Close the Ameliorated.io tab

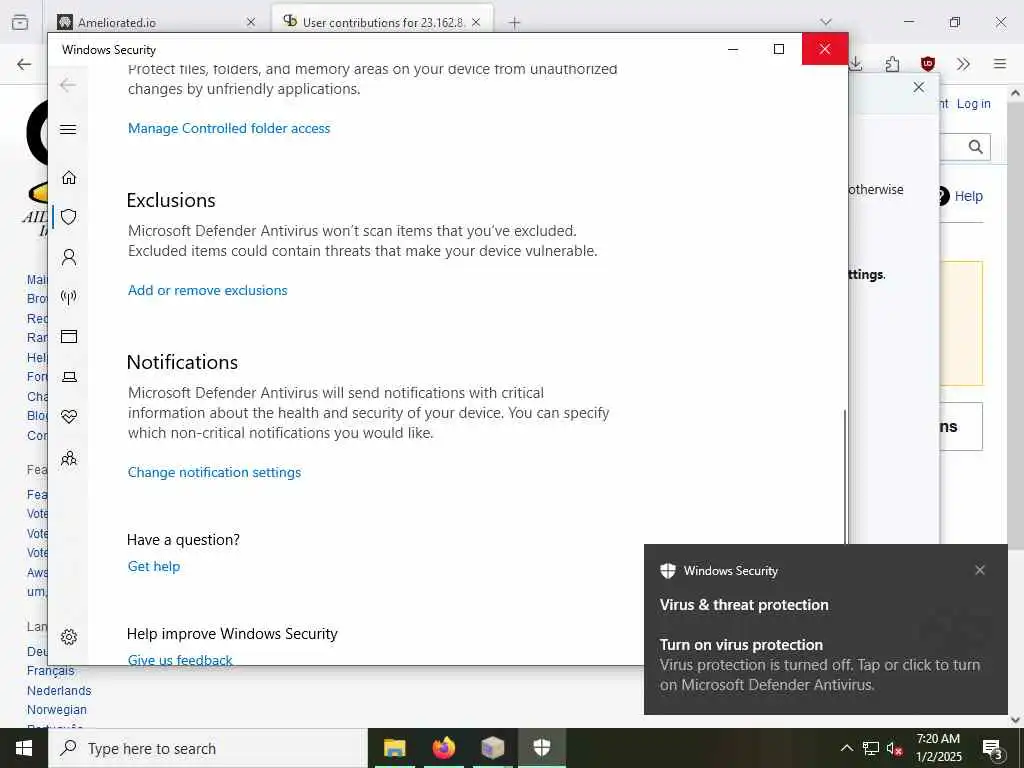251,22
